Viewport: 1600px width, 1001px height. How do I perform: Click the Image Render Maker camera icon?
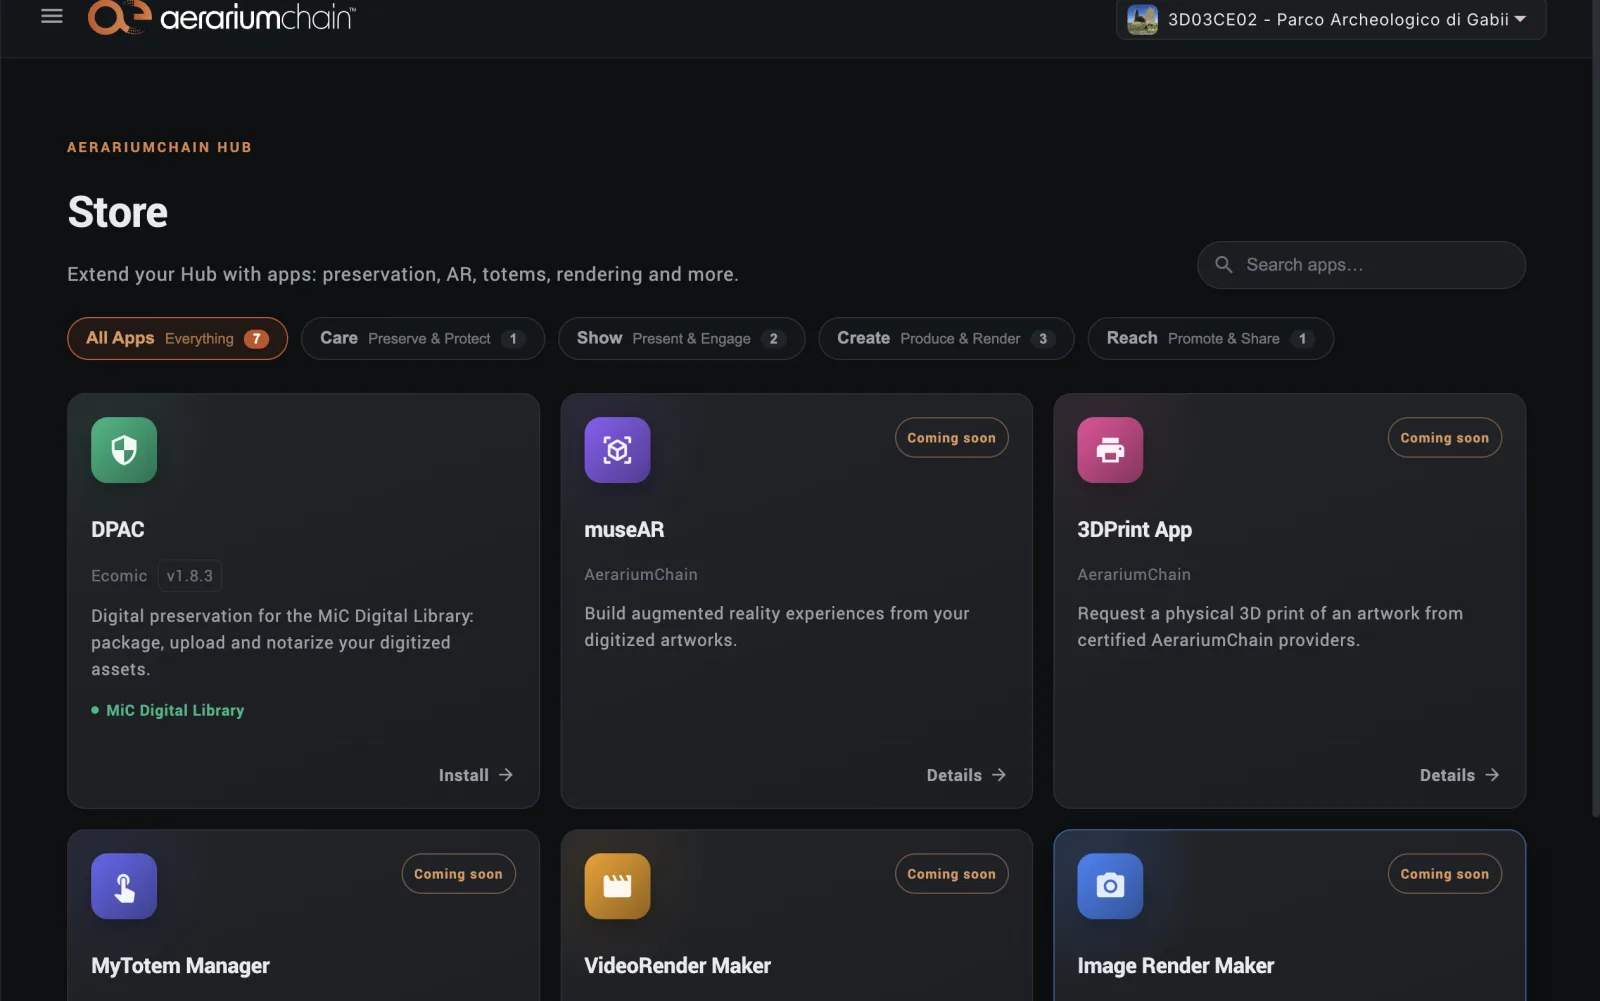[1110, 886]
